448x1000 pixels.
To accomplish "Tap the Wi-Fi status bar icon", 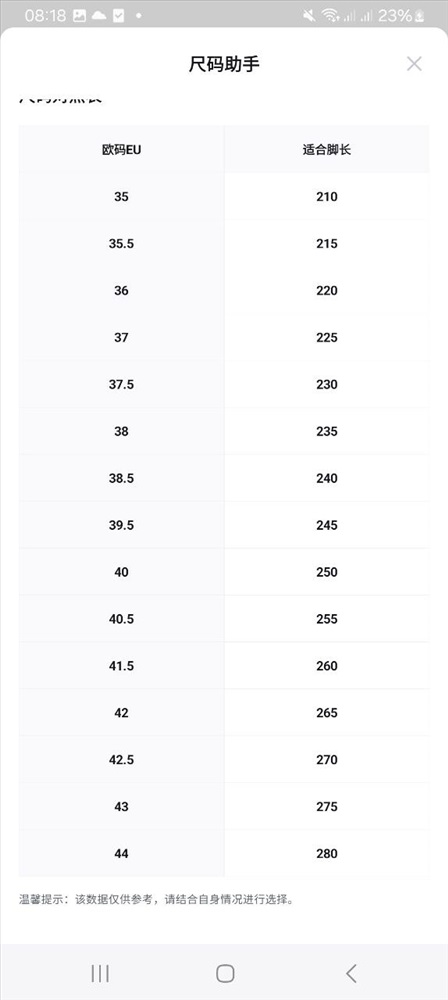I will click(x=329, y=16).
